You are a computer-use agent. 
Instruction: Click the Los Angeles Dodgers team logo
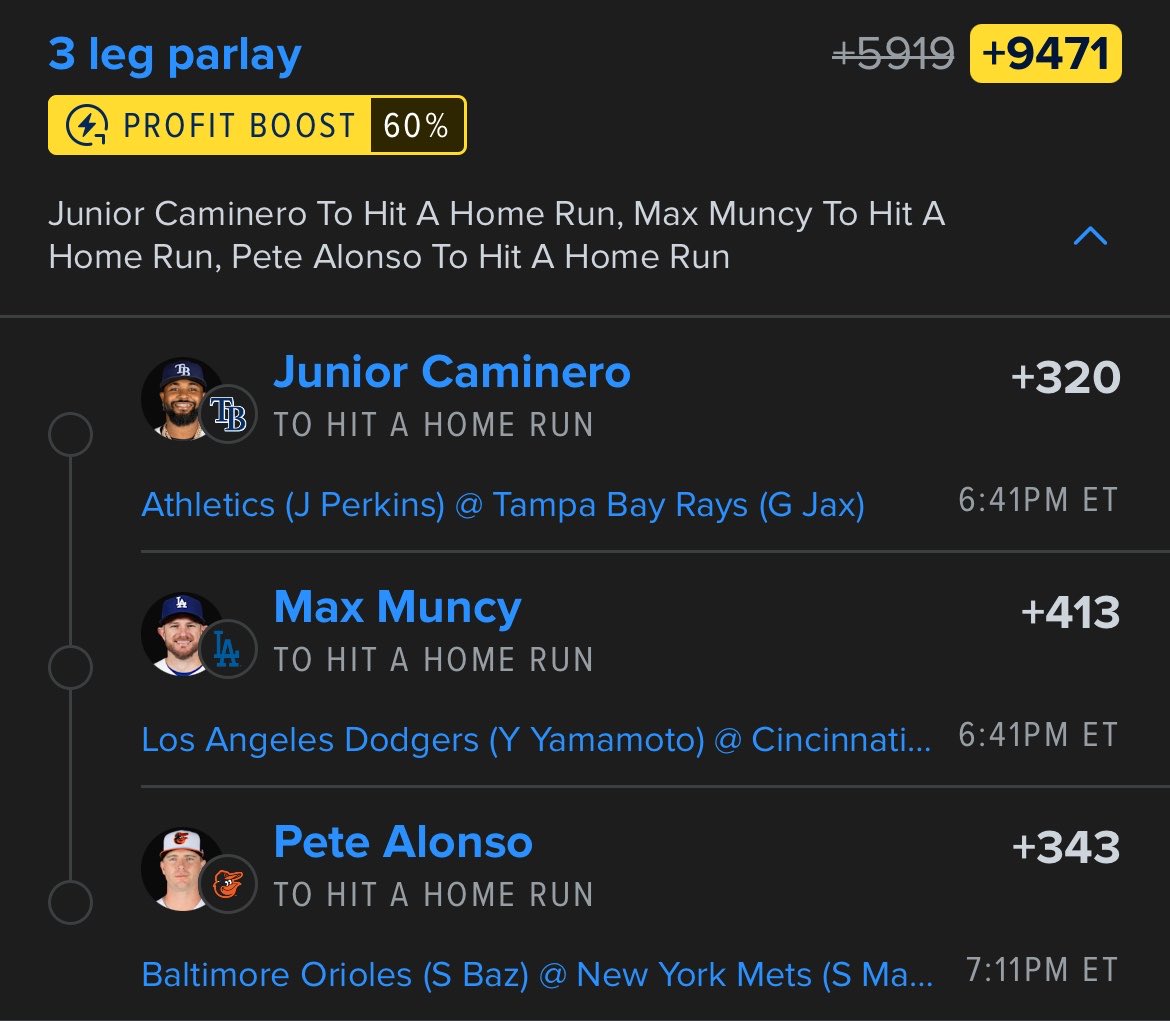[228, 649]
